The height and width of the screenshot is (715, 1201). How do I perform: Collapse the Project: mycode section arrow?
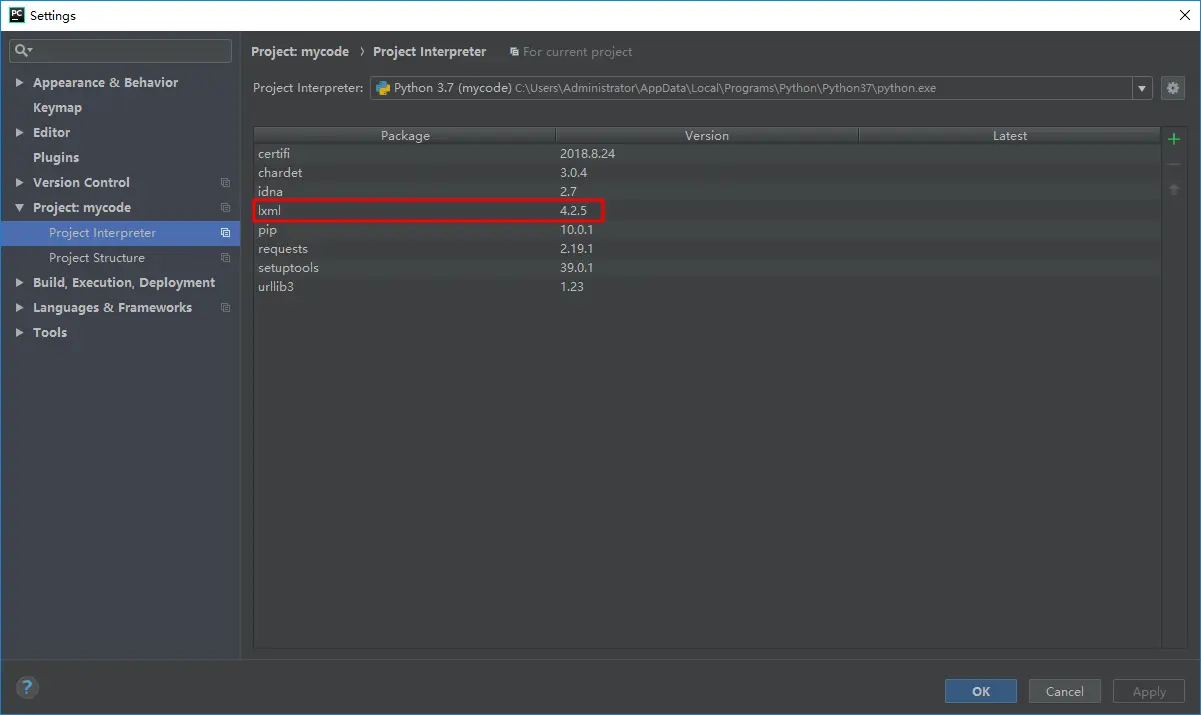tap(20, 208)
